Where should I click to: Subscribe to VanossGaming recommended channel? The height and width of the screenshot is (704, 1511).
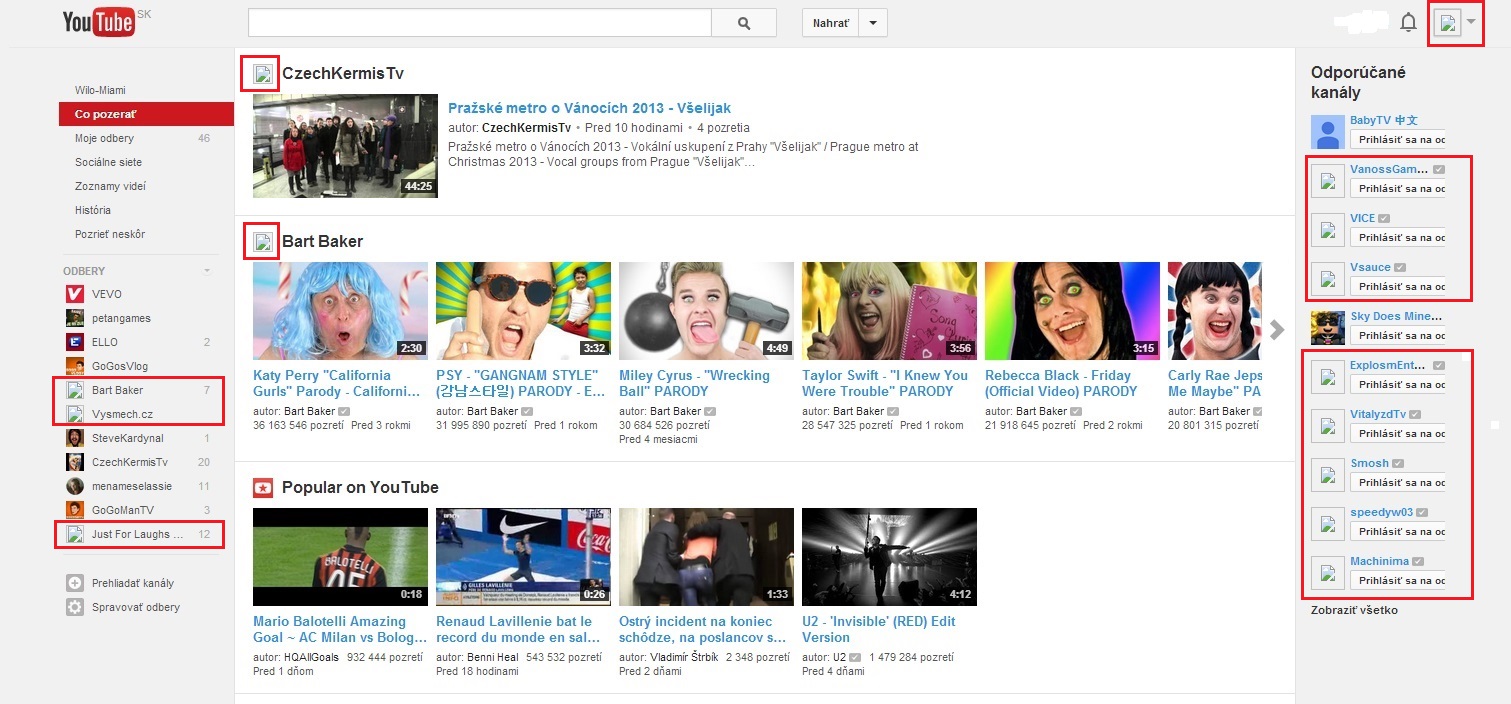1397,188
